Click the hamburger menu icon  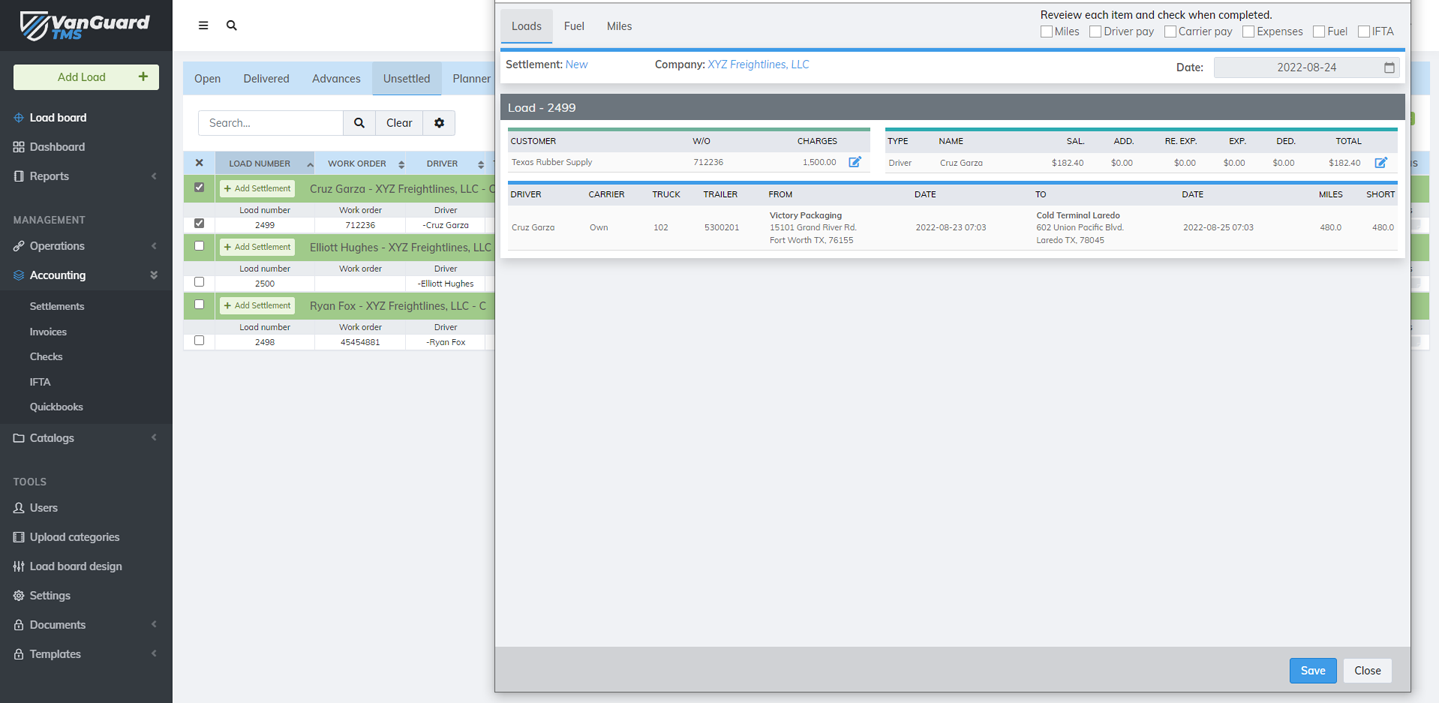point(203,26)
